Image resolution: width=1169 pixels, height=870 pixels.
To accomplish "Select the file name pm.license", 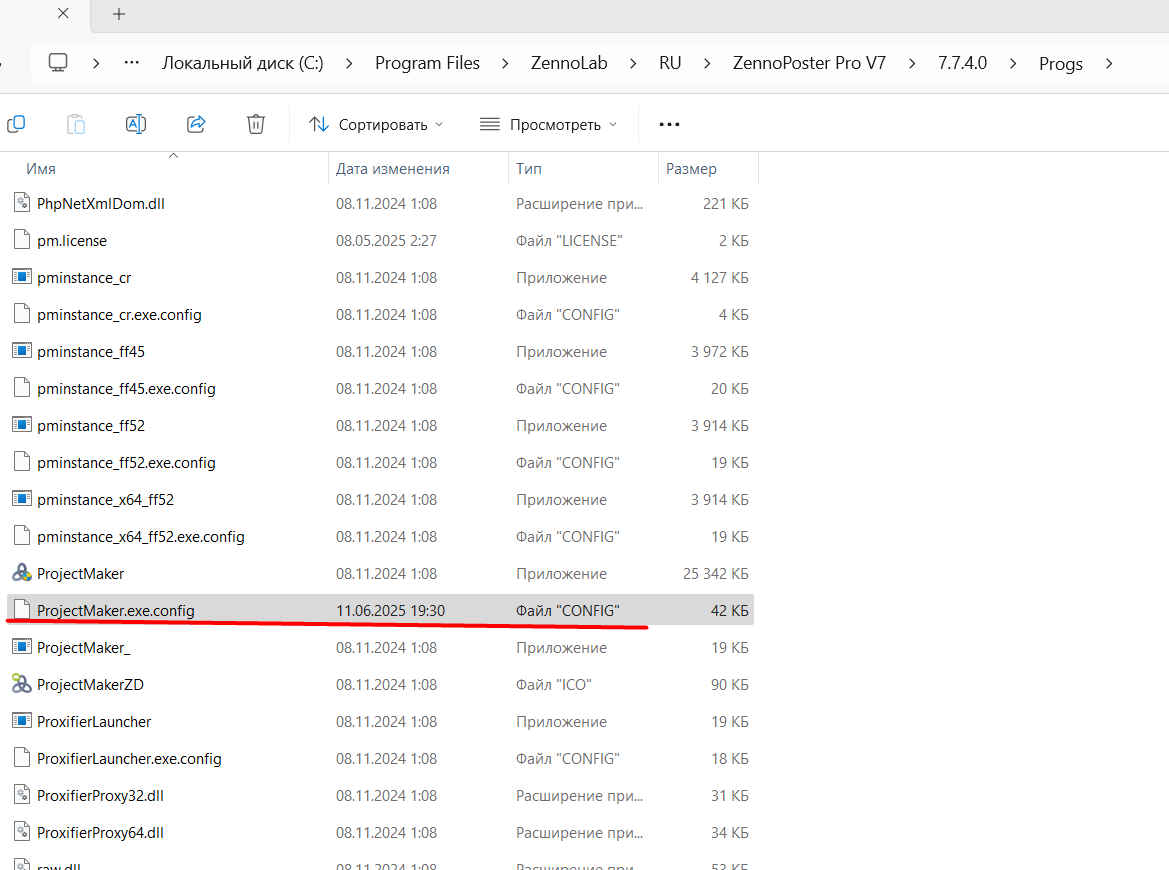I will pyautogui.click(x=72, y=241).
